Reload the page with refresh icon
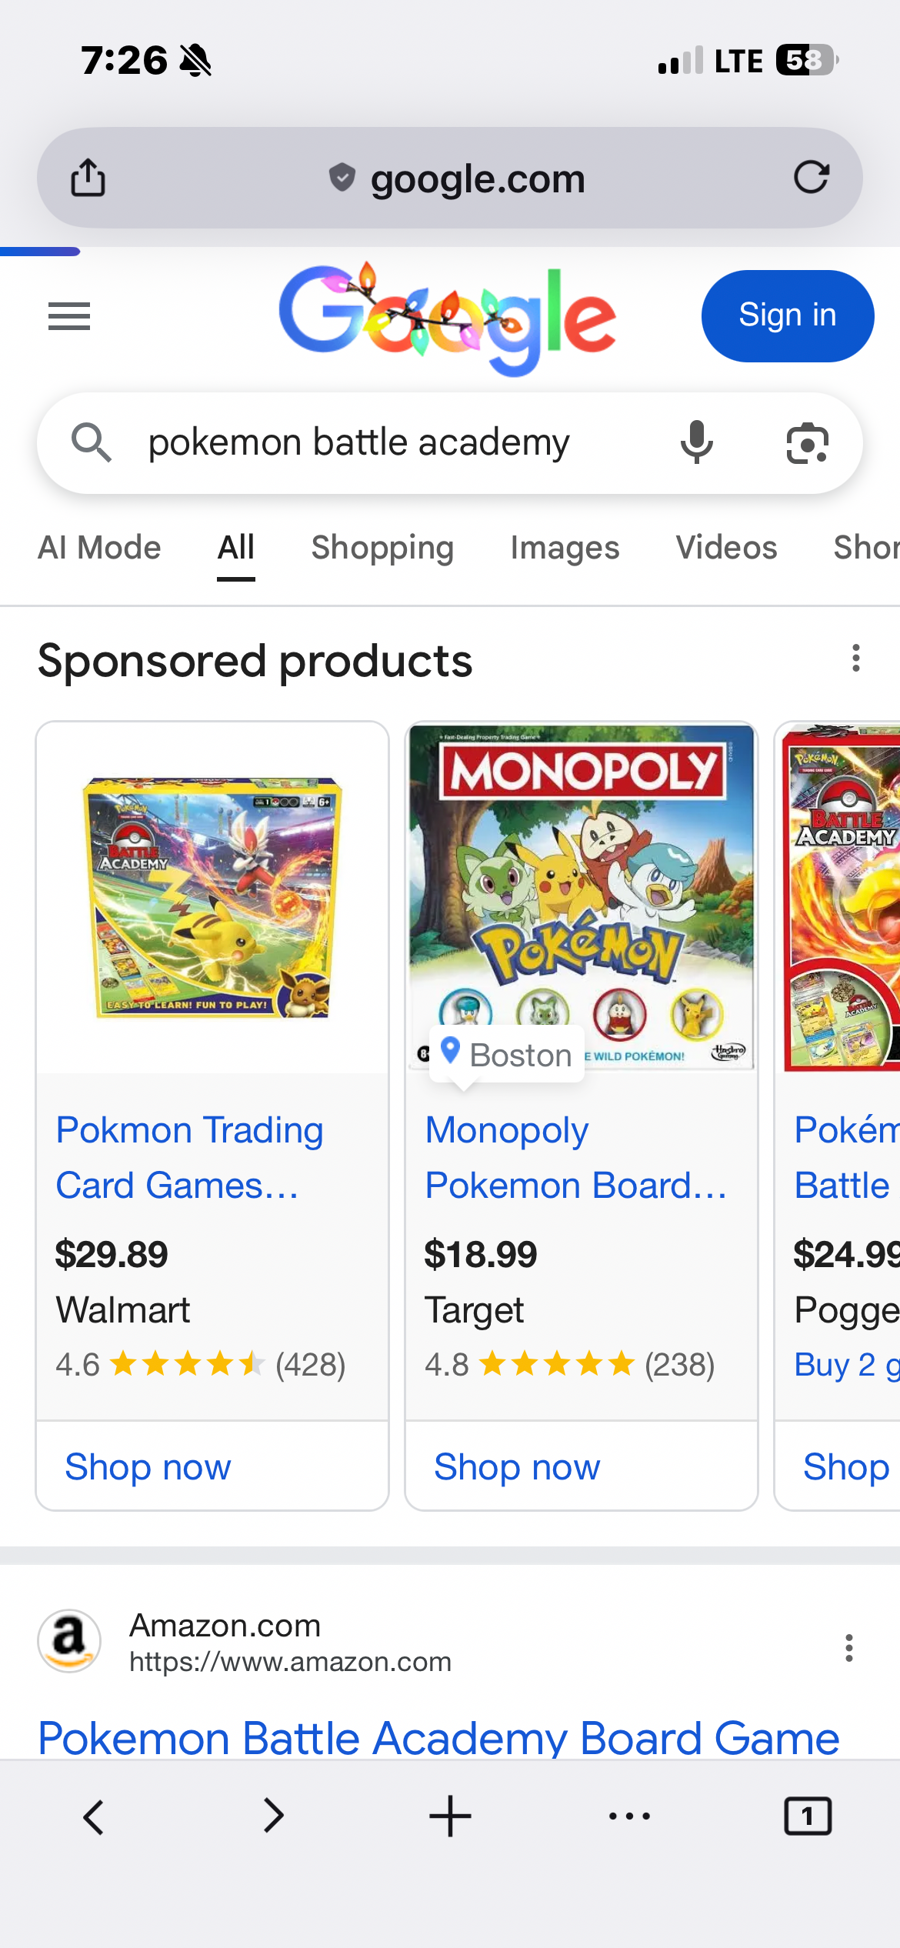This screenshot has height=1948, width=900. click(811, 178)
